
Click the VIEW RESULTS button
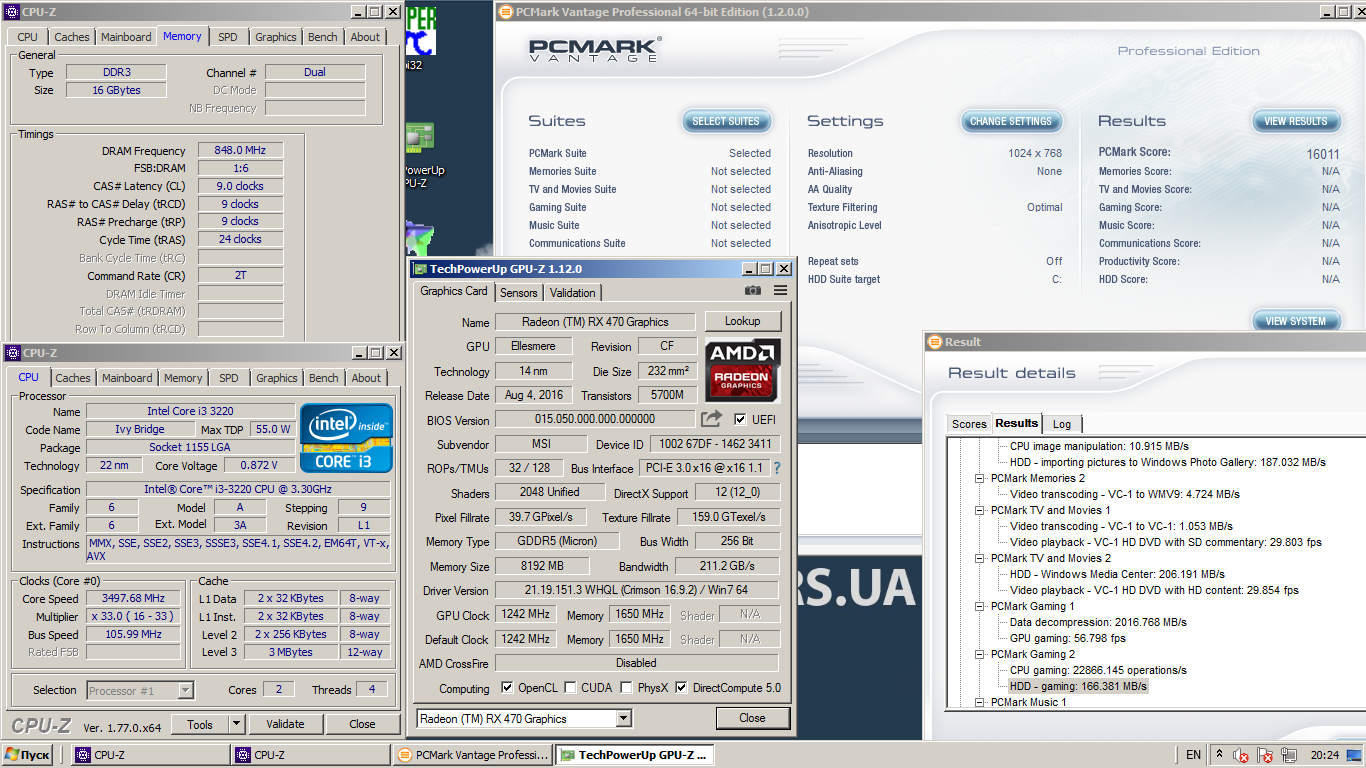(1296, 121)
